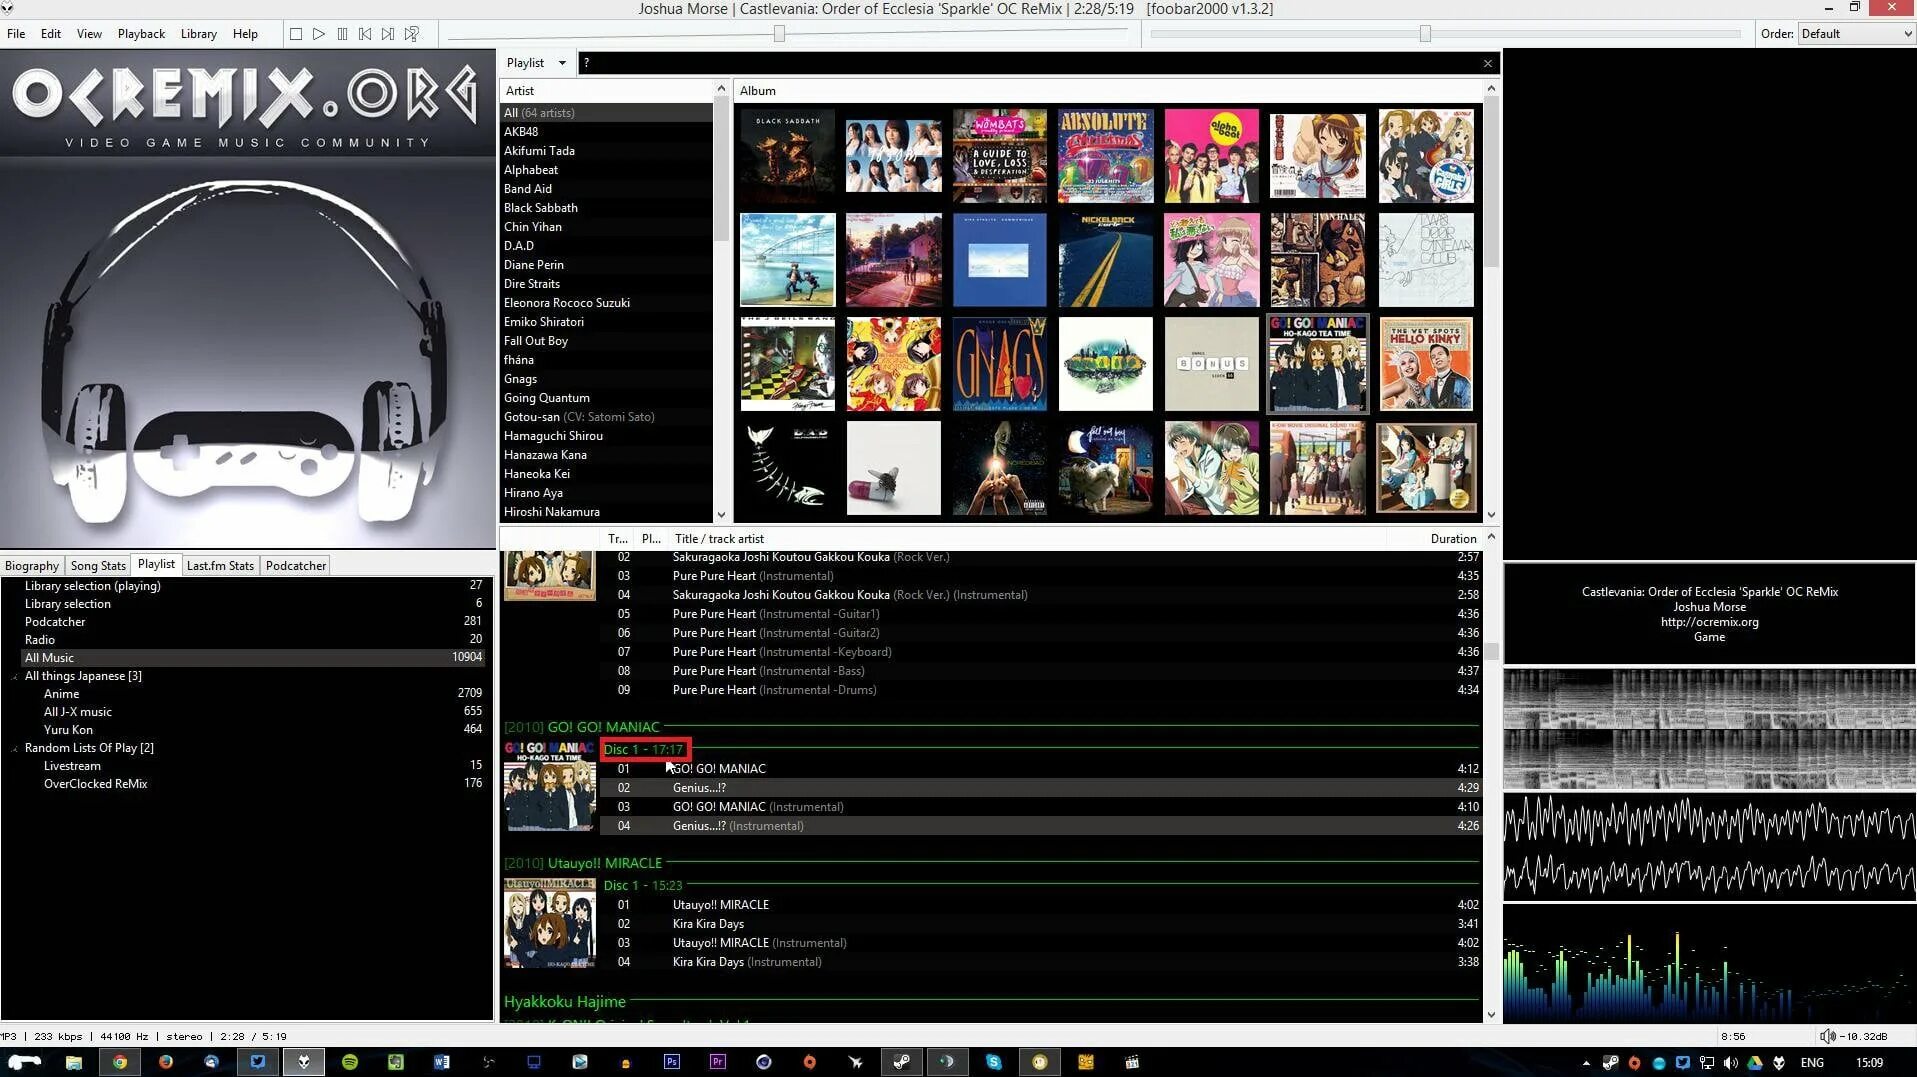Clear the playlist search box with X
The width and height of the screenshot is (1917, 1077).
[x=1488, y=63]
